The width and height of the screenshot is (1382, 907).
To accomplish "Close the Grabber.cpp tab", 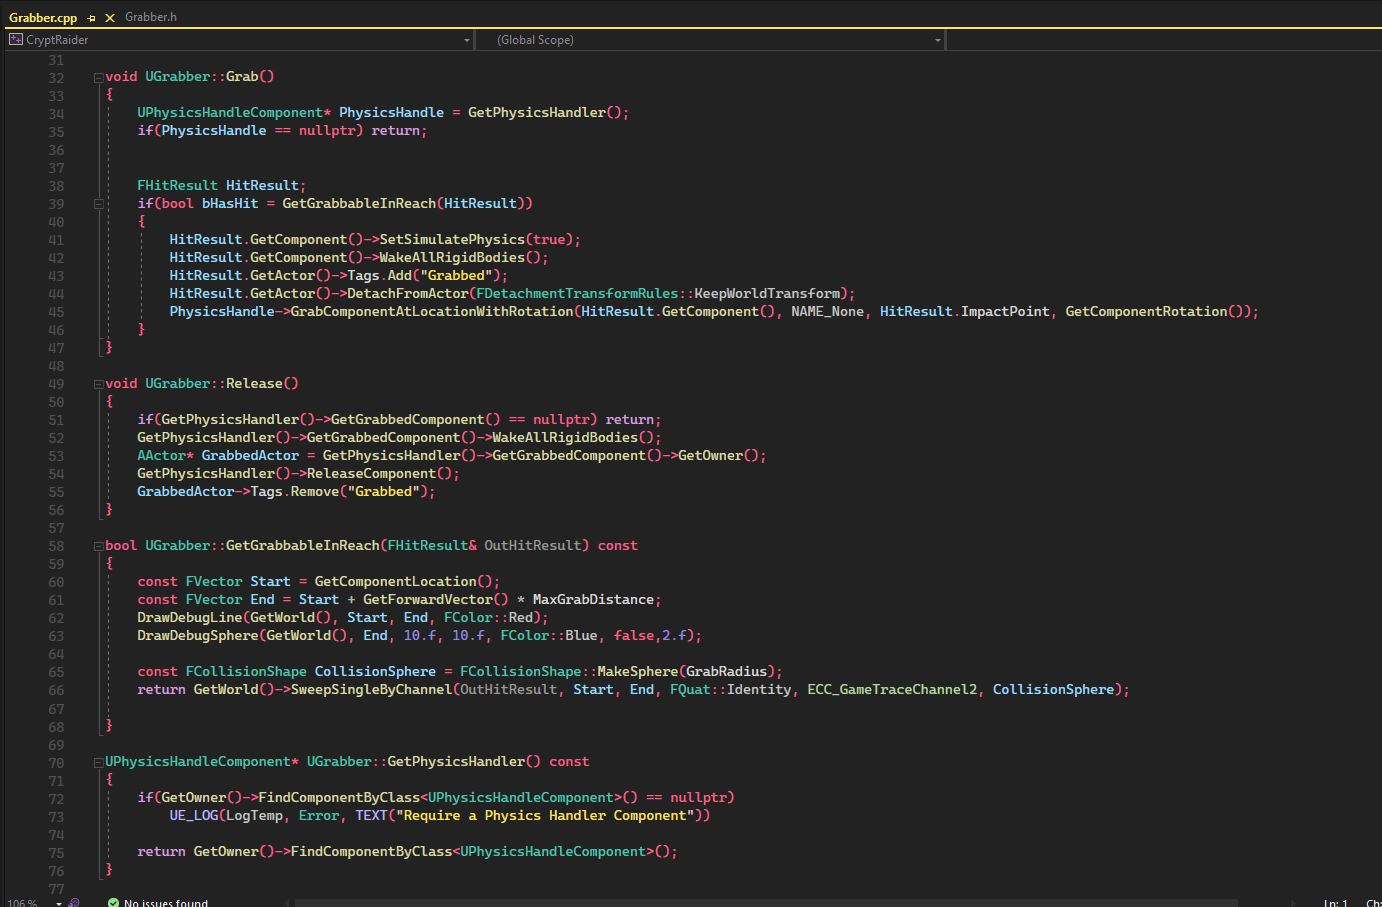I will click(x=110, y=18).
